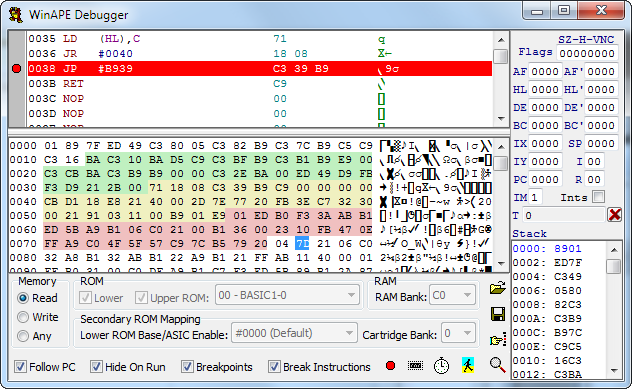The height and width of the screenshot is (389, 632).
Task: Toggle the breakpoint marker at line 0038
Action: (17, 69)
